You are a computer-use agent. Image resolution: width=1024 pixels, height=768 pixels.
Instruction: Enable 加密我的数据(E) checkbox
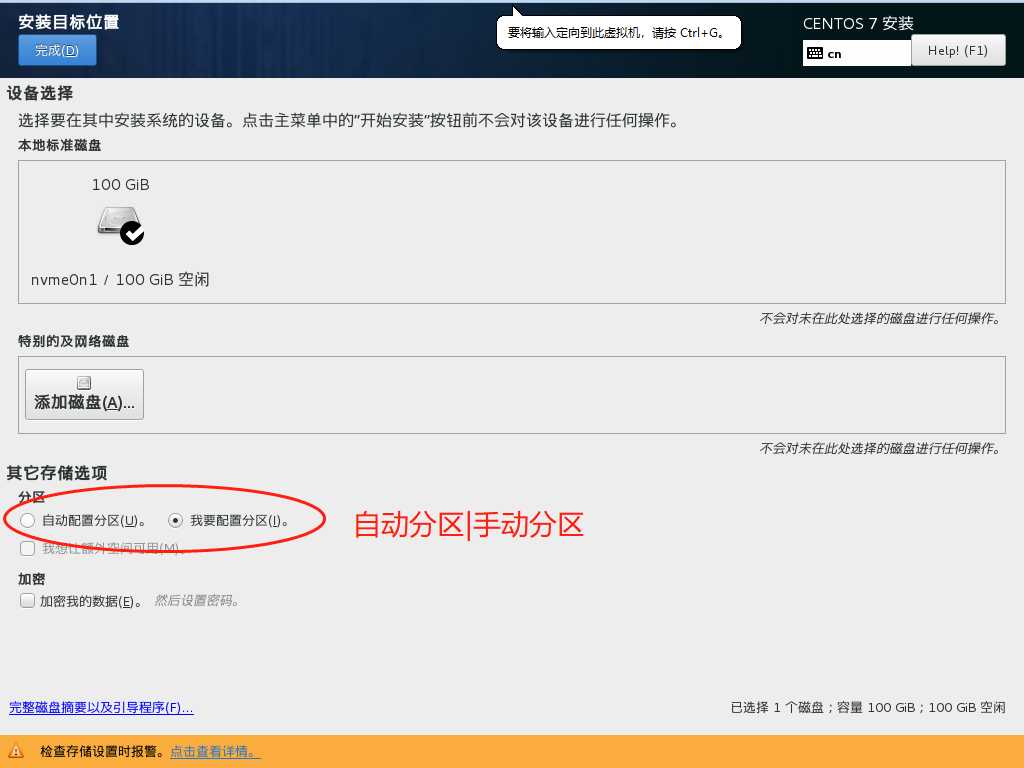click(x=27, y=601)
